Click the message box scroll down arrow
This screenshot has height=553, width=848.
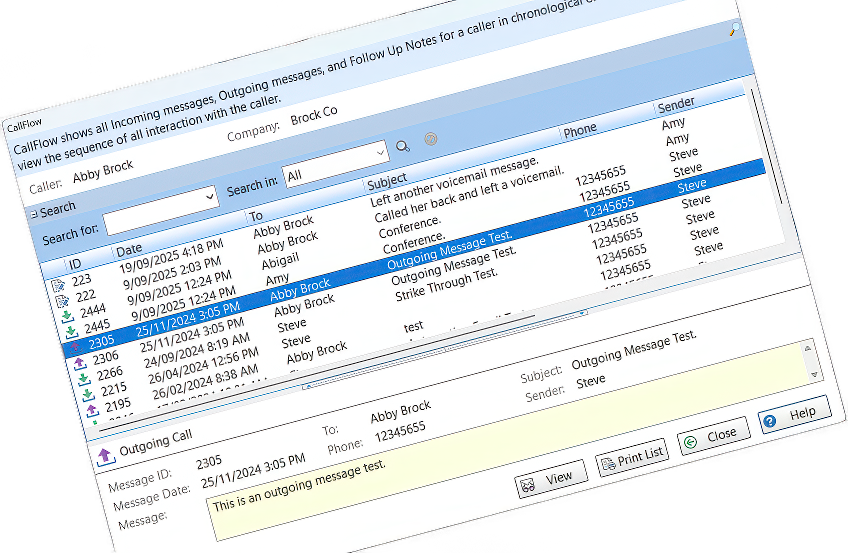[x=814, y=374]
